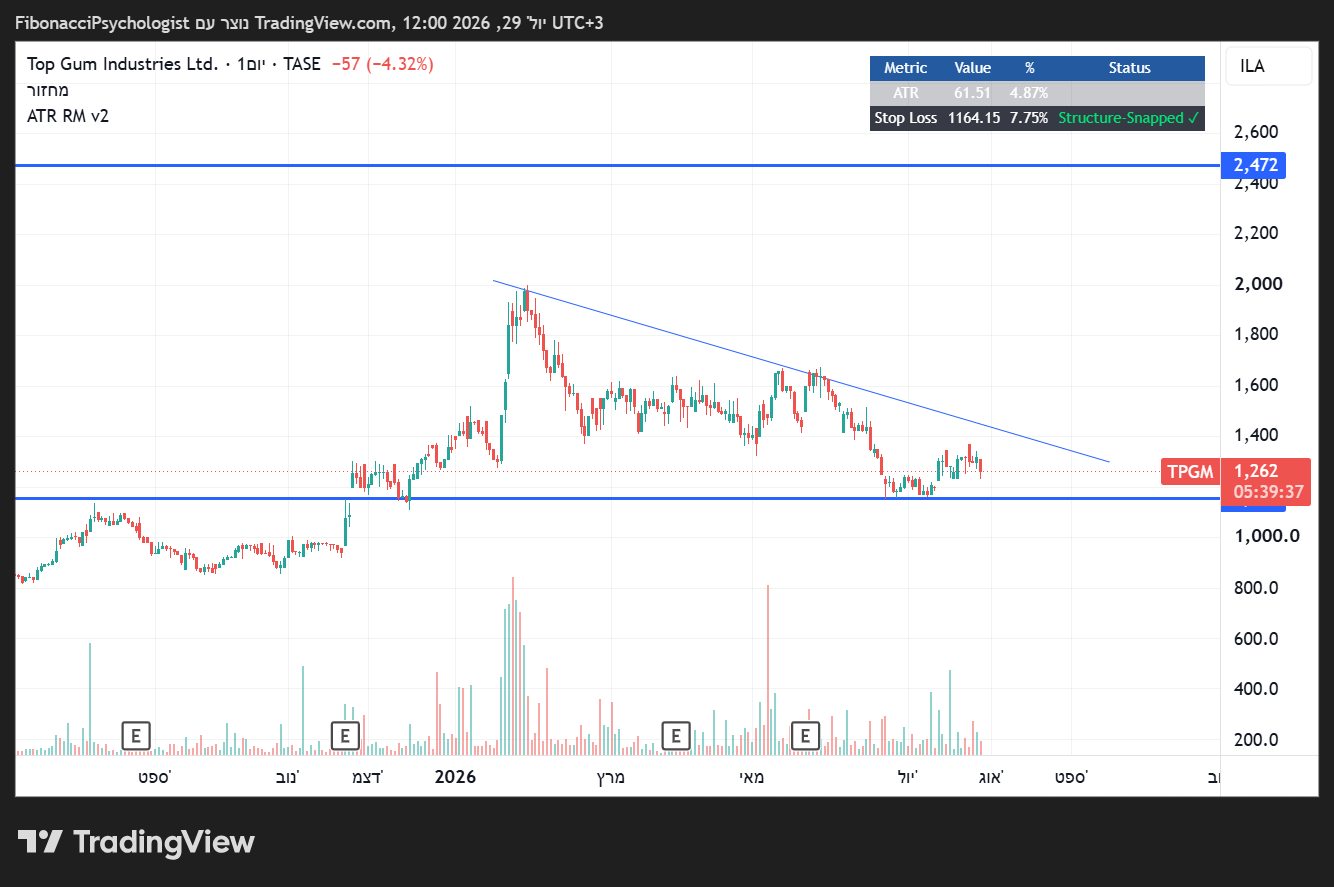Open the E earnings marker beside דצמ'
The image size is (1334, 887).
345,736
